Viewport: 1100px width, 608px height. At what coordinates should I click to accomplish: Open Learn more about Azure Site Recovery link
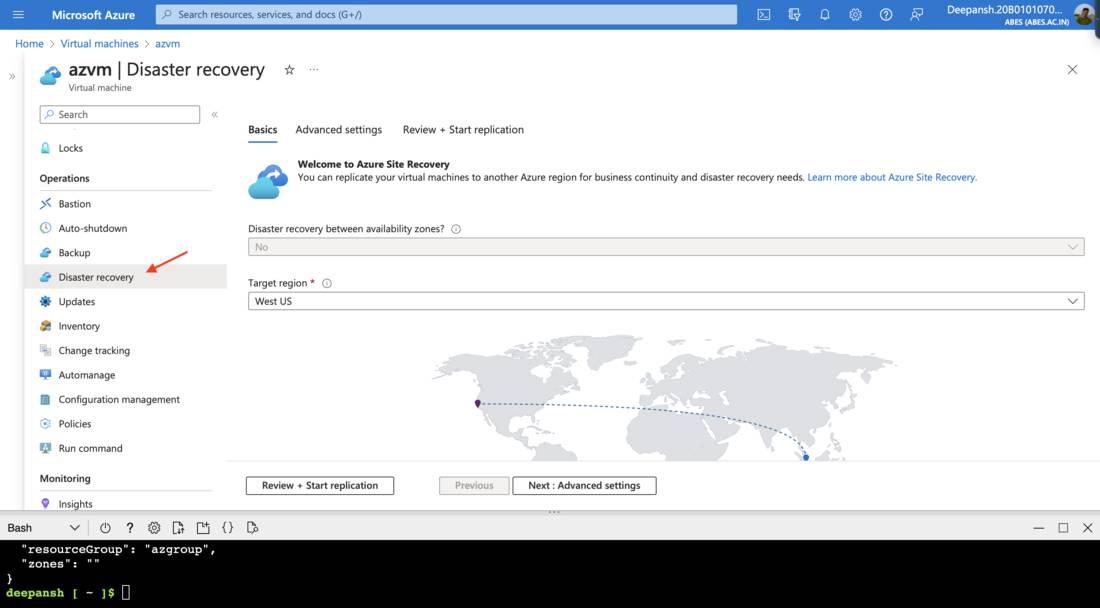[x=892, y=177]
